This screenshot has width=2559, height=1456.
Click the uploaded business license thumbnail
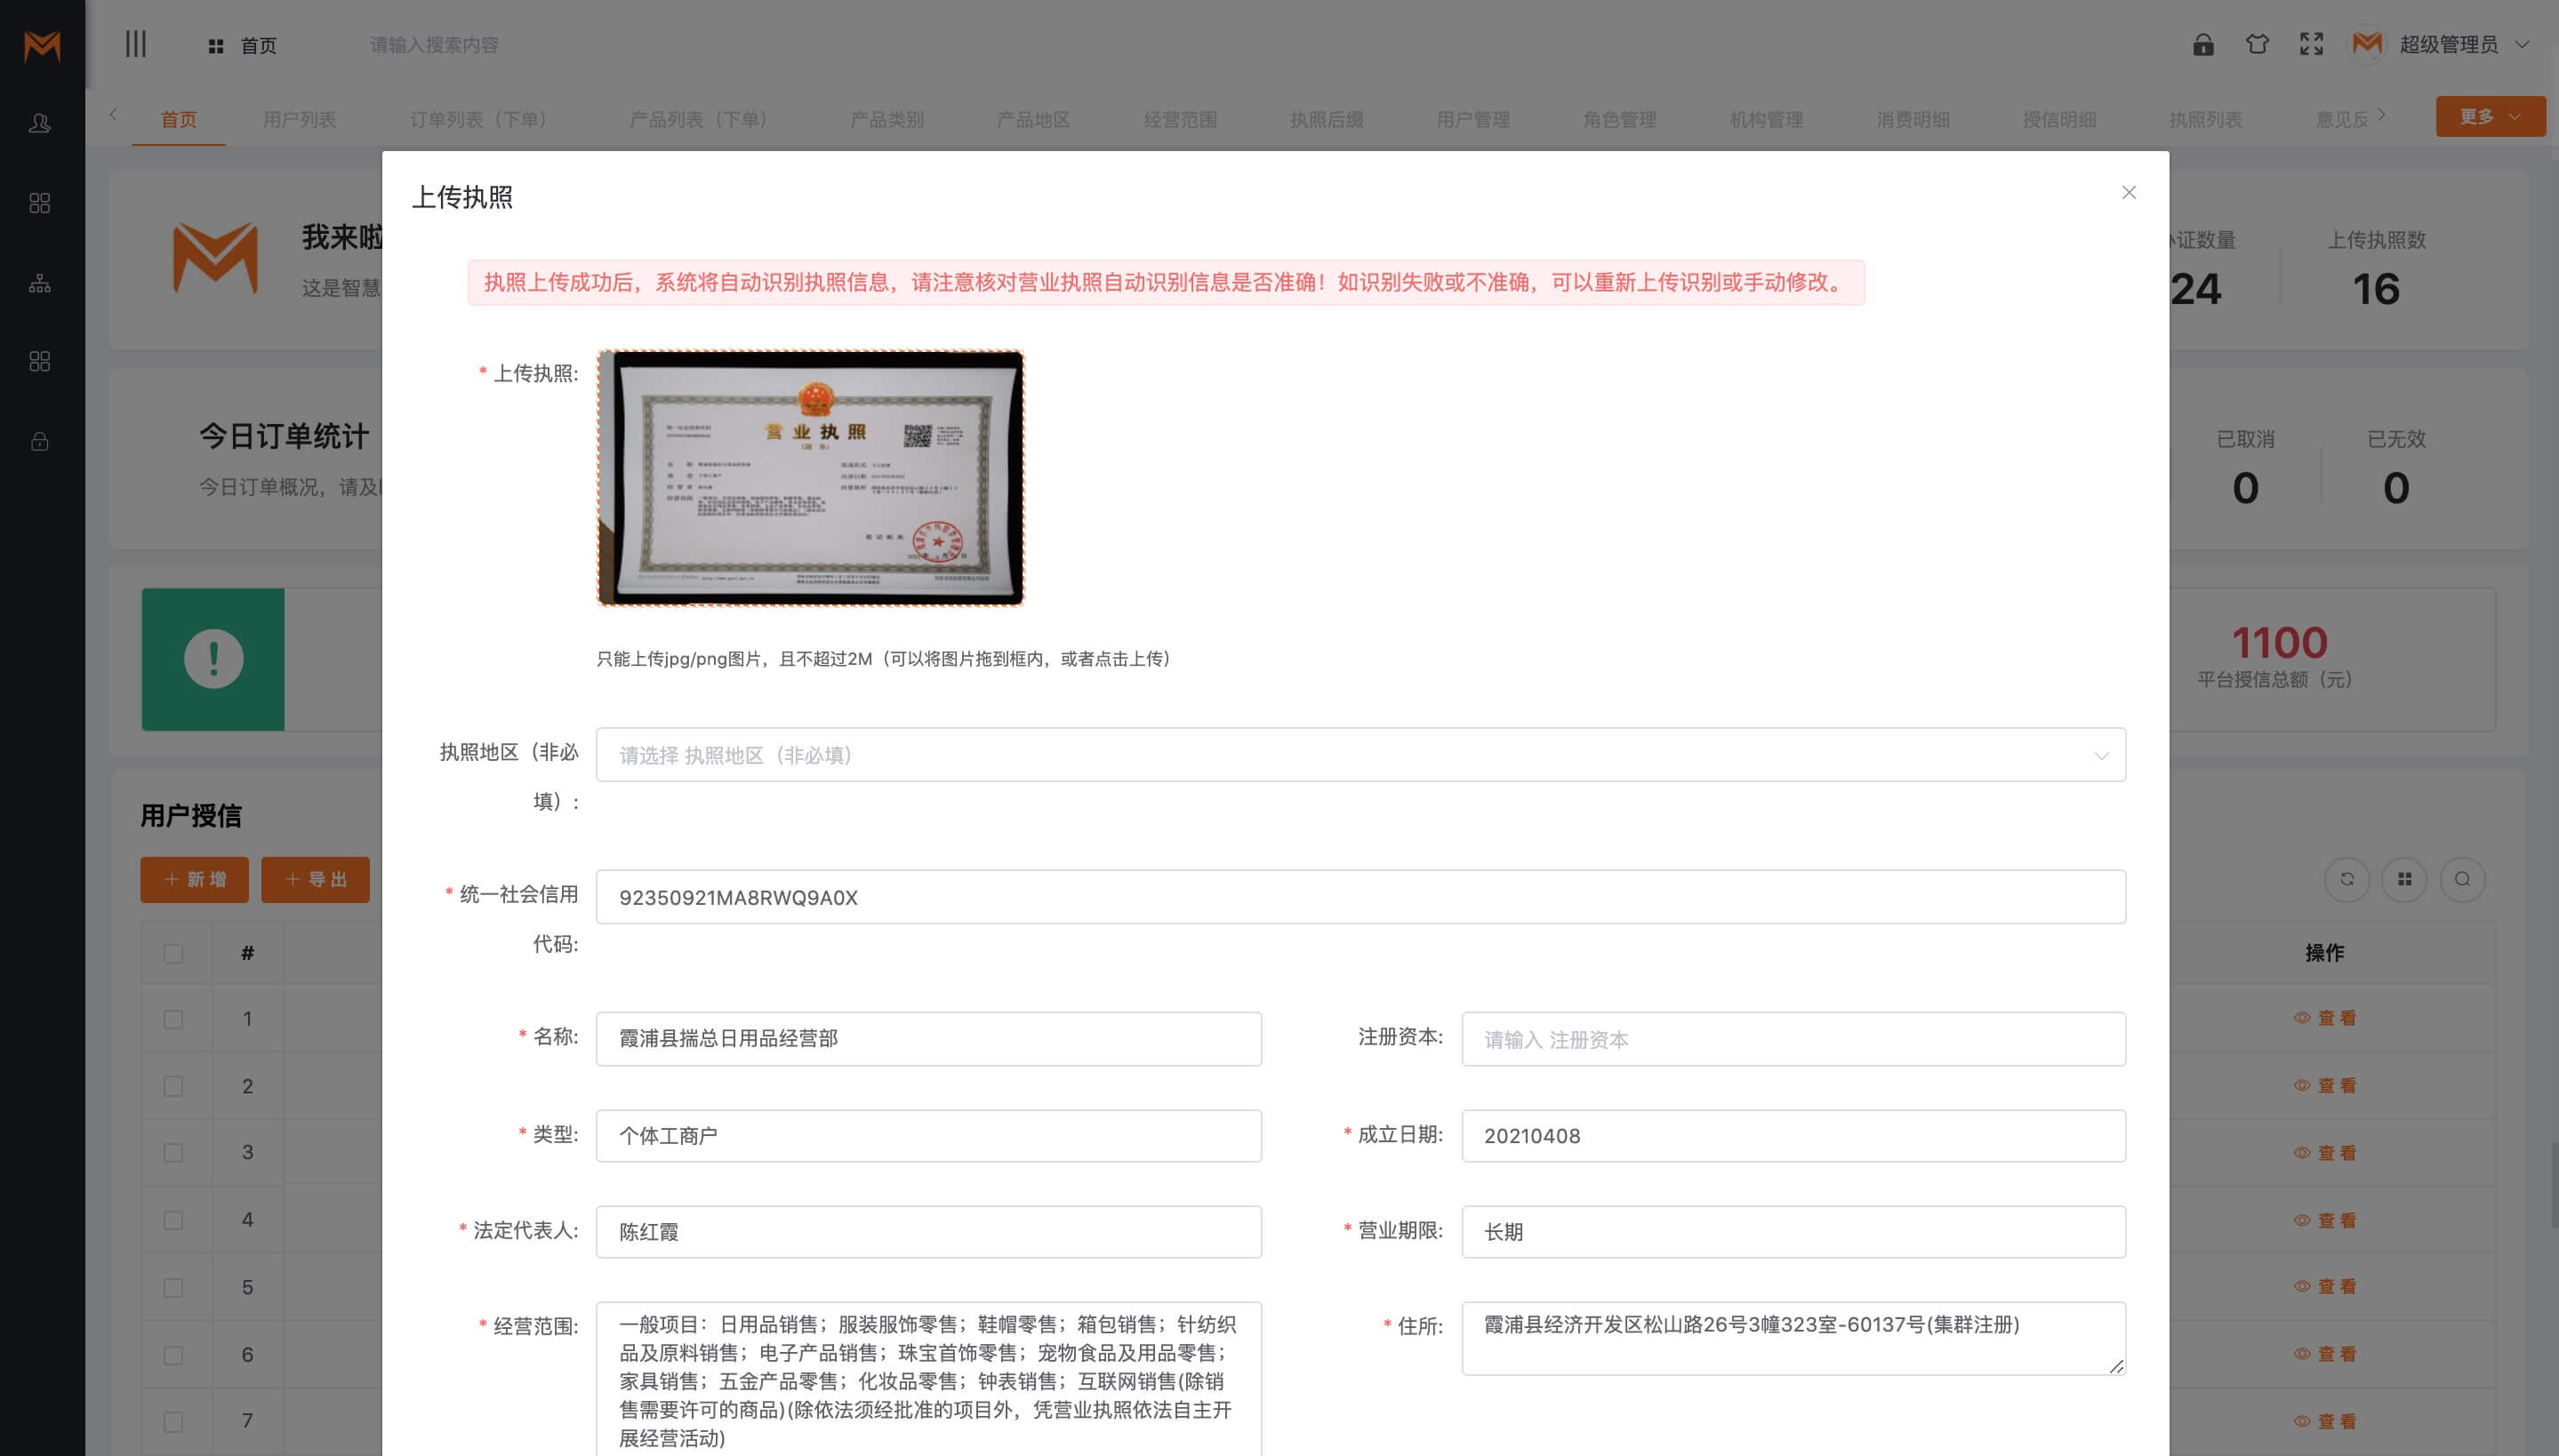810,477
